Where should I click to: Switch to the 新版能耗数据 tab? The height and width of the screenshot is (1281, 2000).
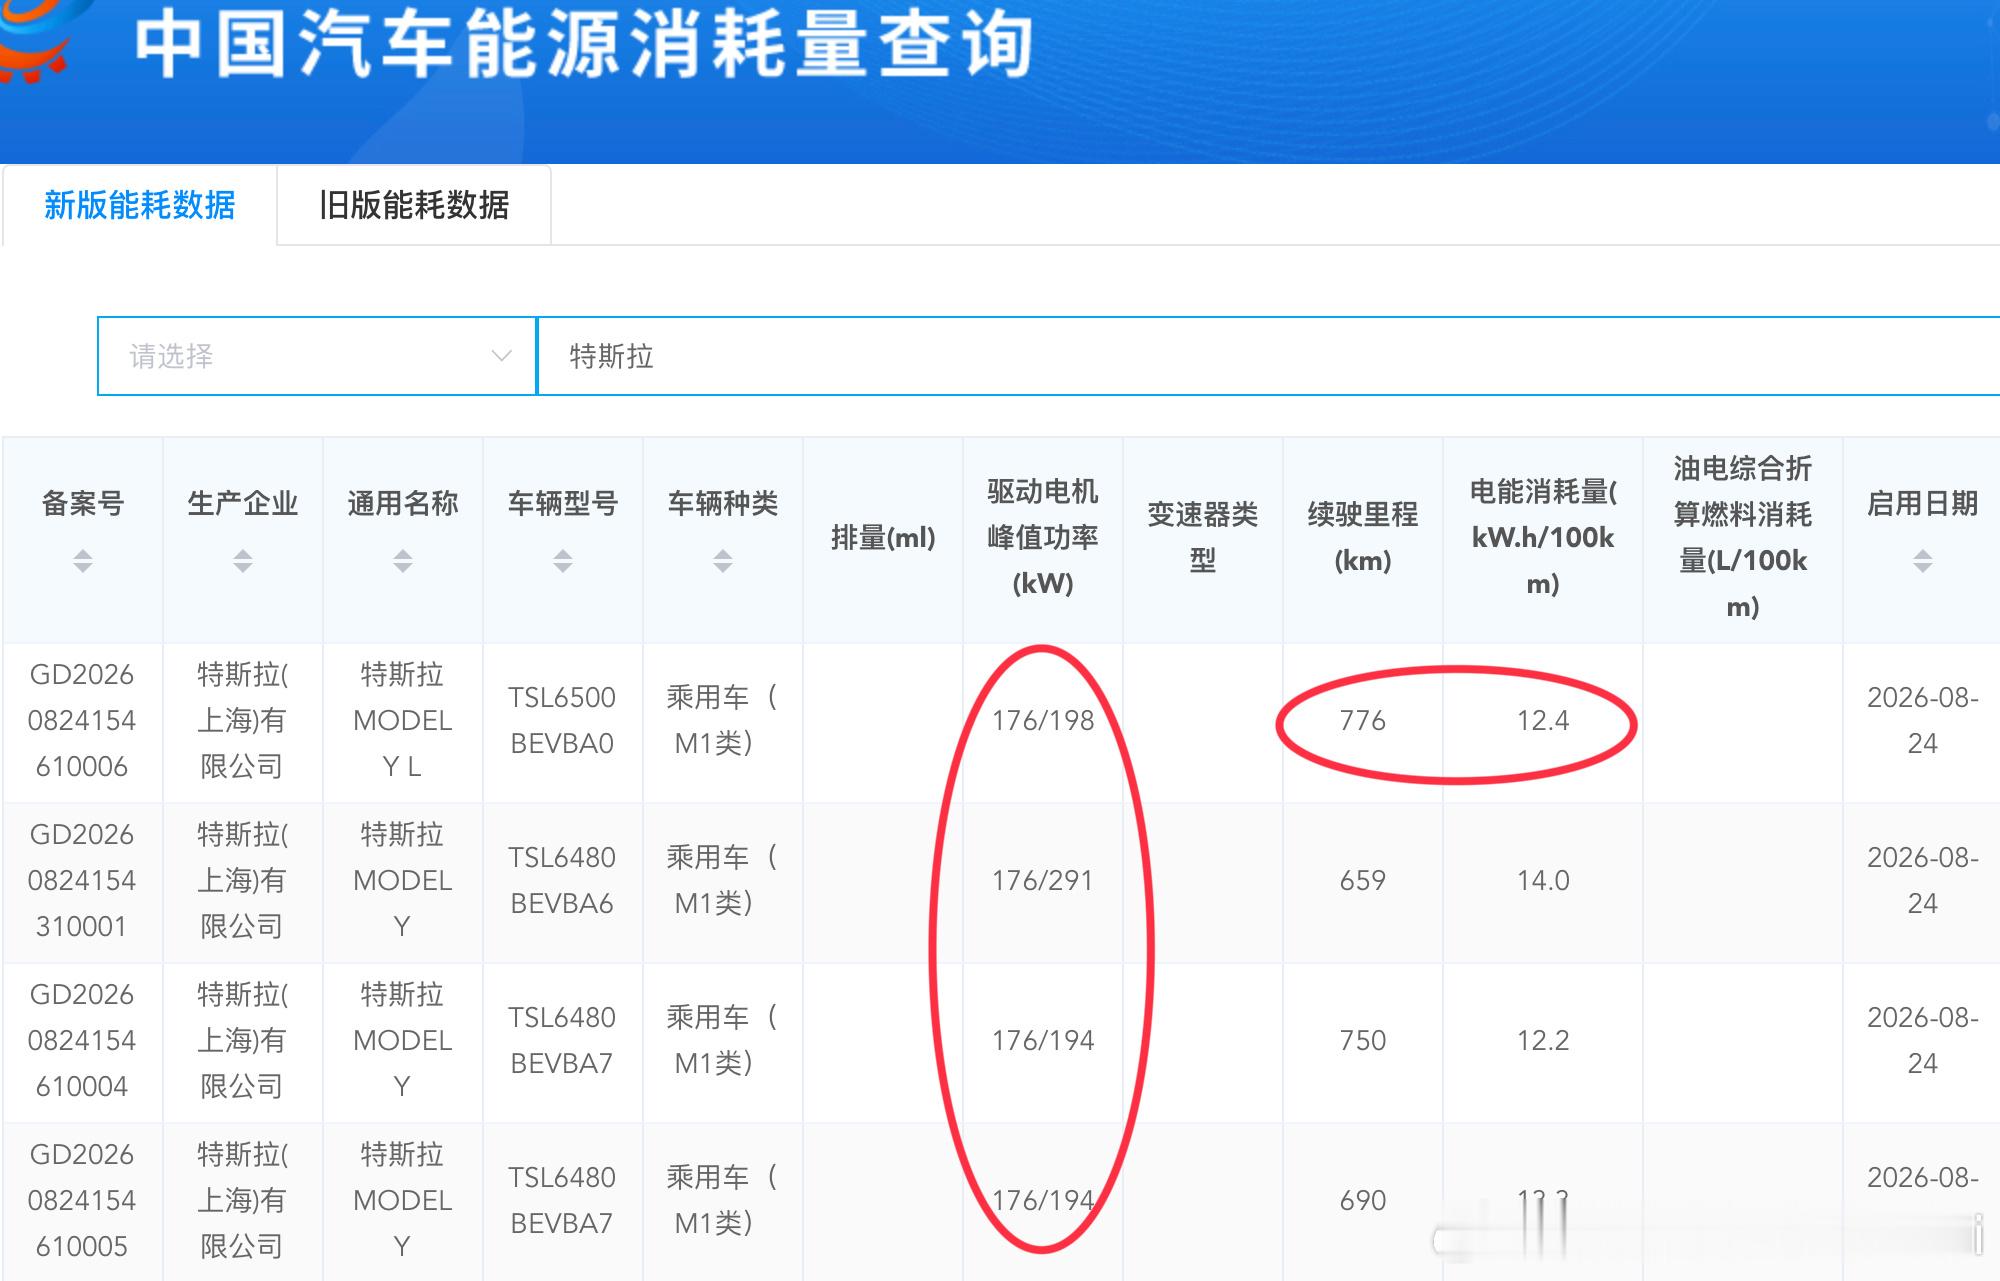(139, 205)
